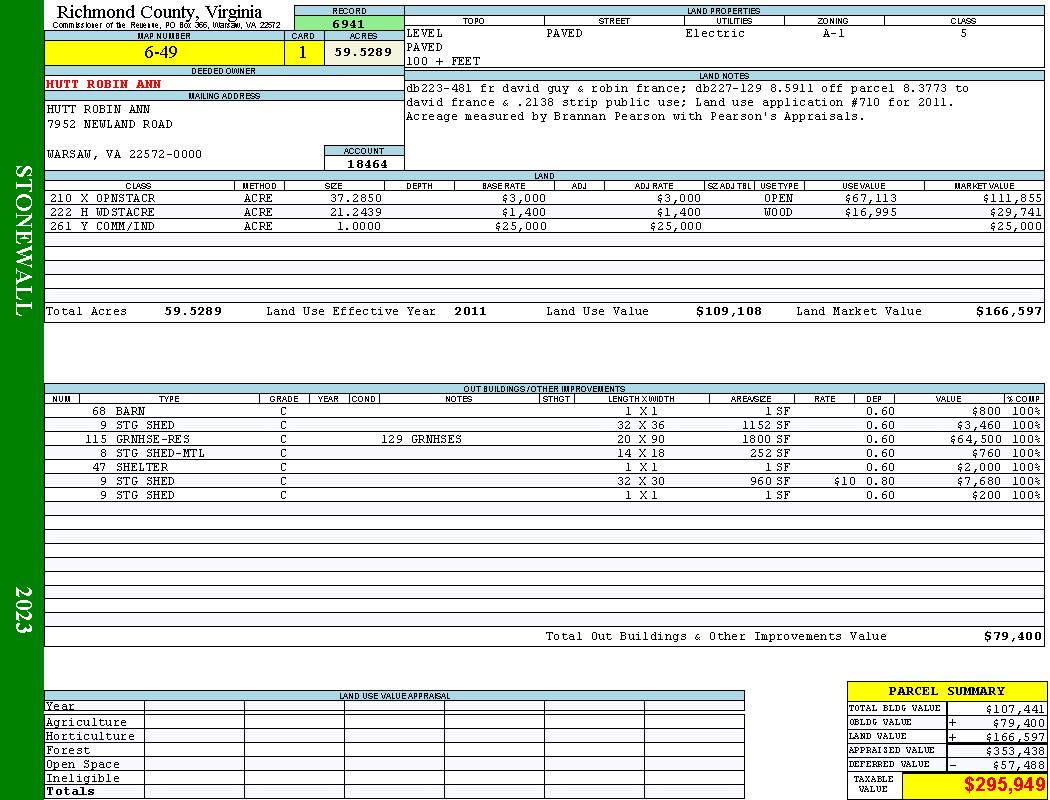The image size is (1050, 800).
Task: Click base rate $25,000 for COMM/IND
Action: tap(521, 227)
